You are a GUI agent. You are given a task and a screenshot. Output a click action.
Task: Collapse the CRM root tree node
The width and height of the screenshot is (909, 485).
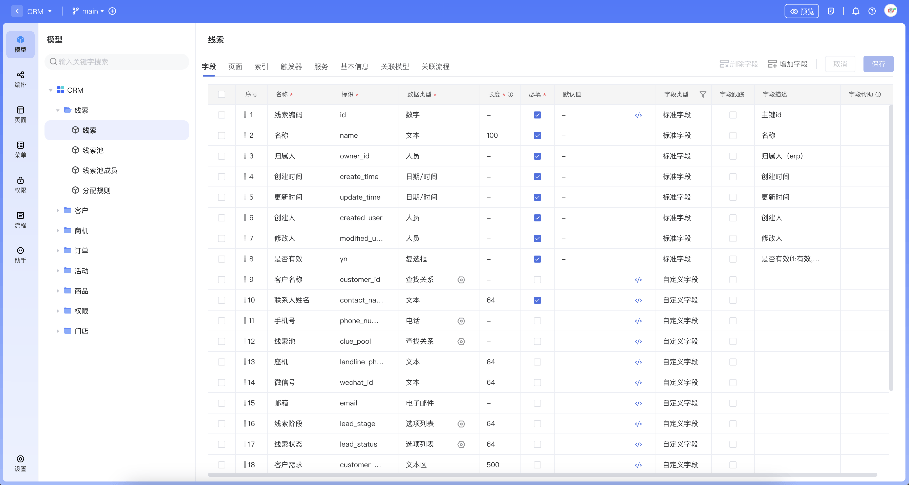coord(50,90)
